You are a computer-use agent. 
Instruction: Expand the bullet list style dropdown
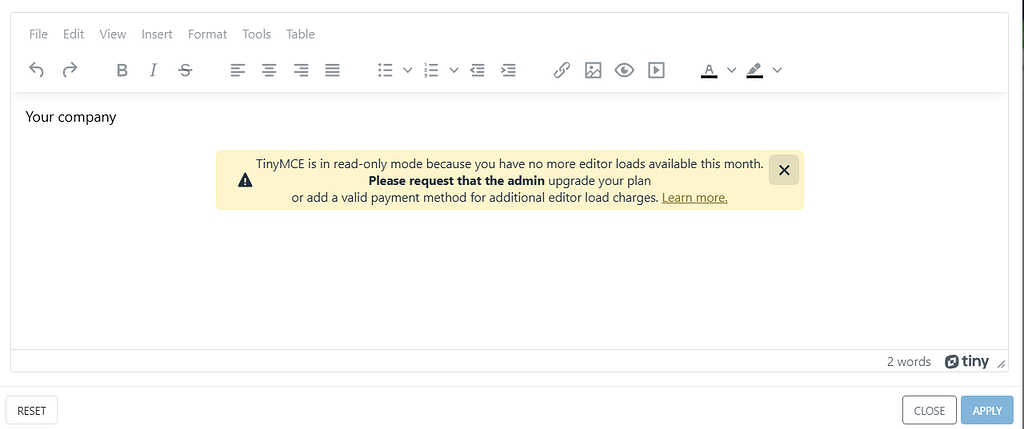click(x=408, y=70)
